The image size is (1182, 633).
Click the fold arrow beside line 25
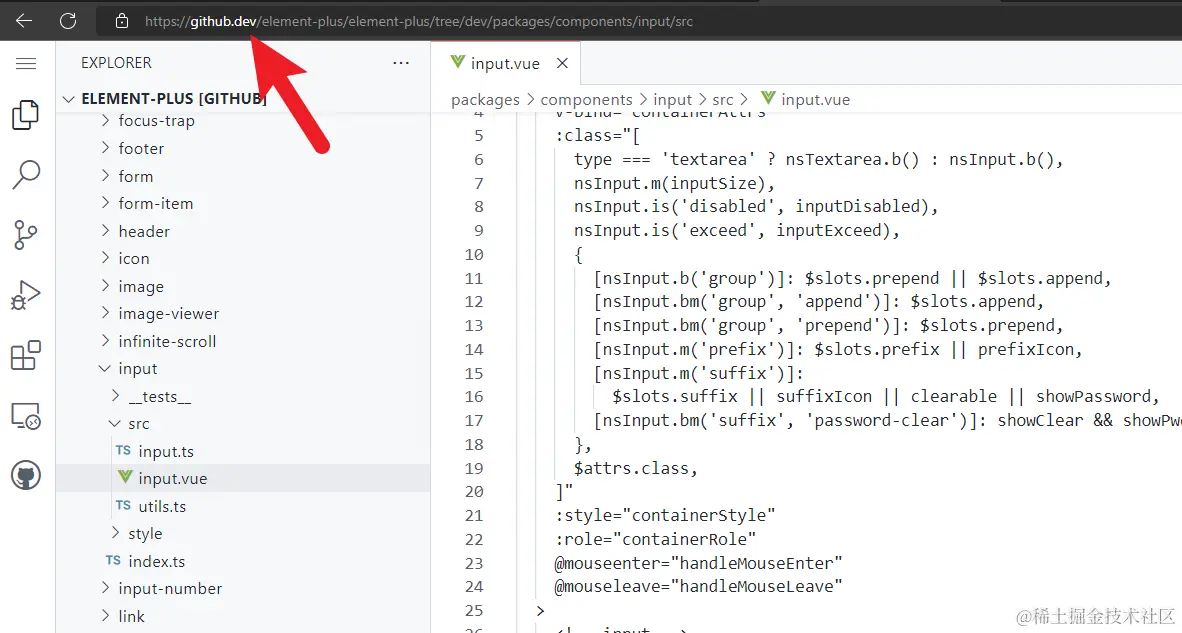click(x=540, y=610)
